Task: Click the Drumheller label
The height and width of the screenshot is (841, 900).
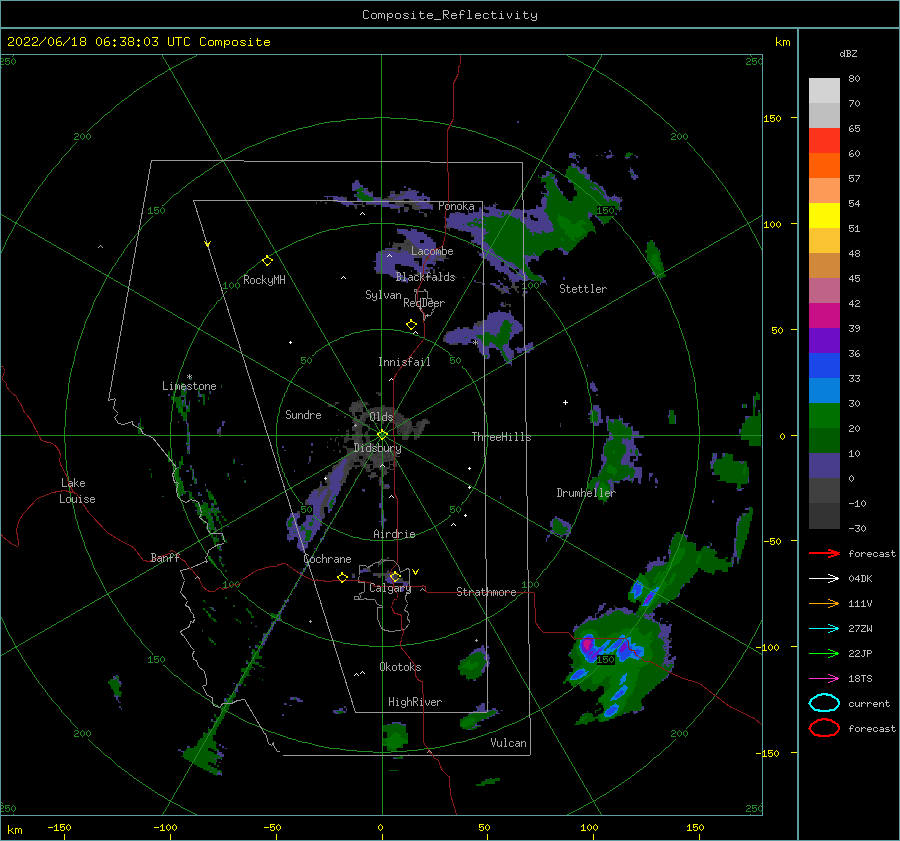Action: click(x=585, y=493)
